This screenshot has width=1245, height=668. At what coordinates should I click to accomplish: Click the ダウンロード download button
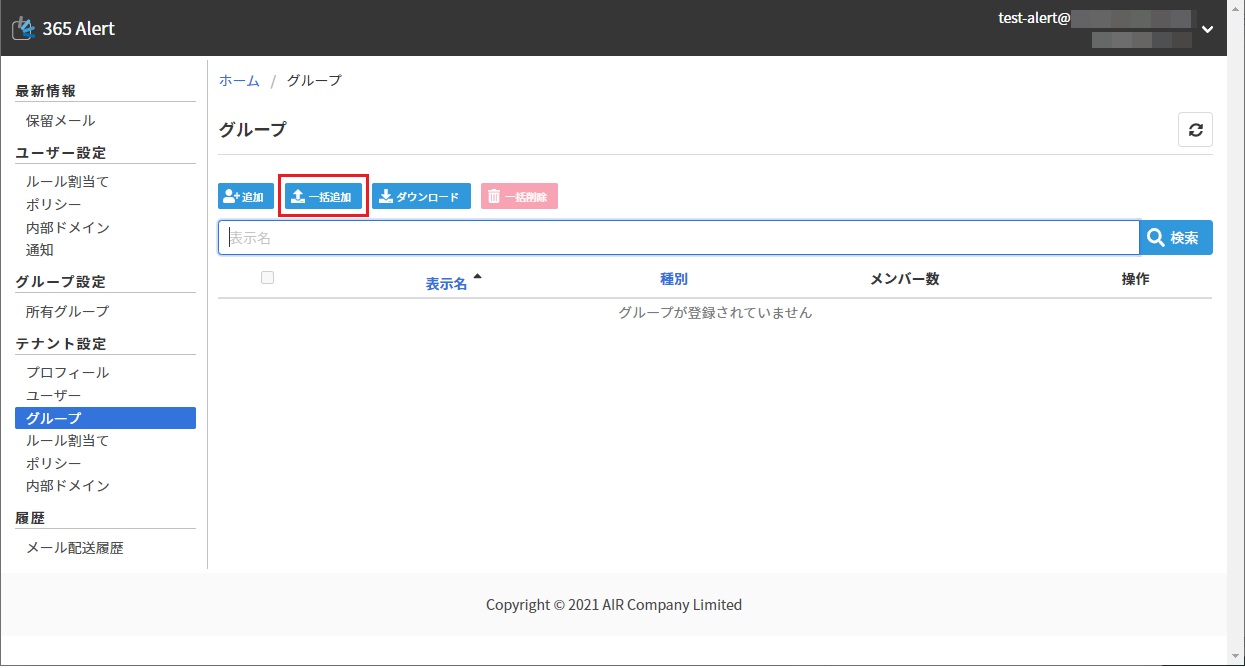[421, 197]
